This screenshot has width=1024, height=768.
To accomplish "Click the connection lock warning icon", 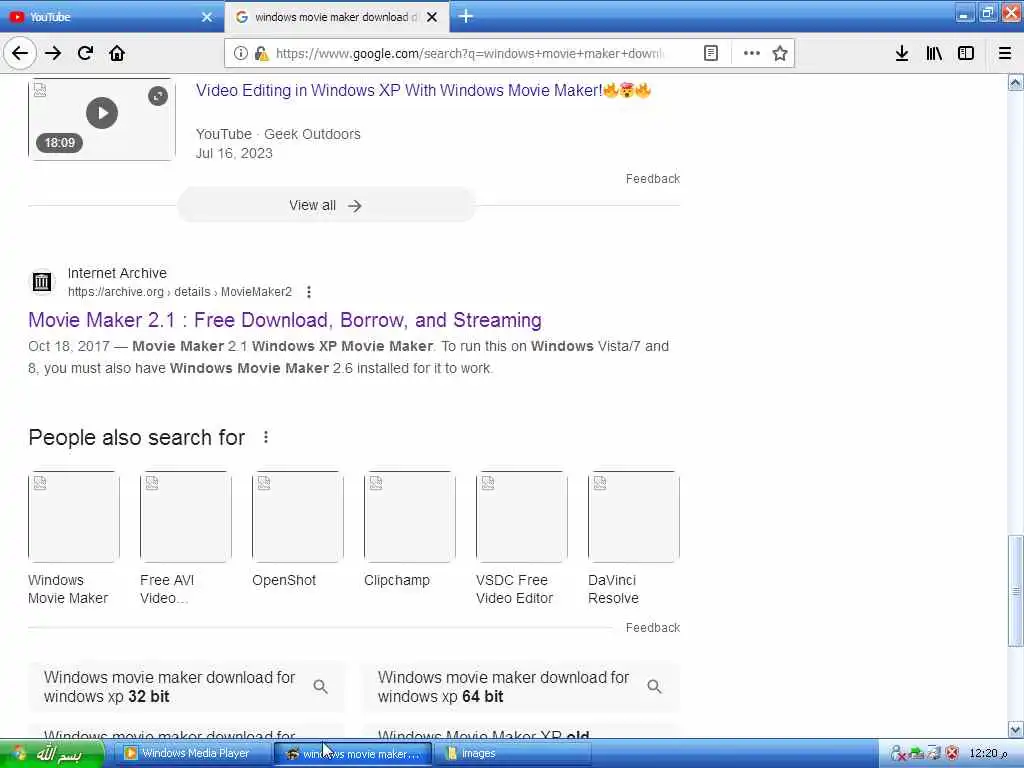I will tap(261, 54).
